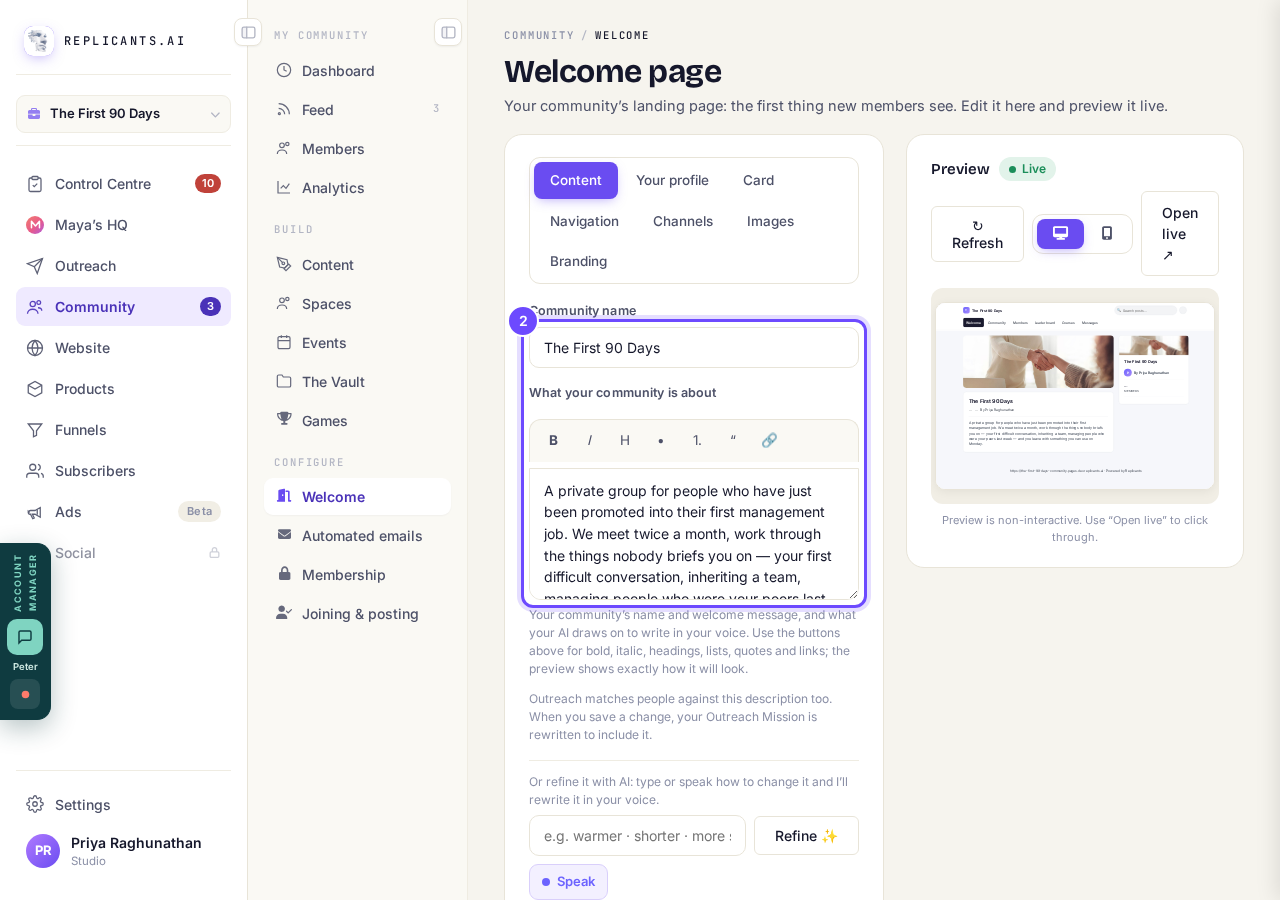Click the Refresh preview button
The height and width of the screenshot is (900, 1280).
click(x=977, y=234)
